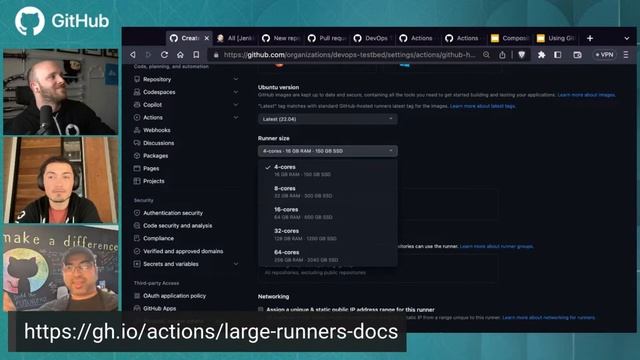640x360 pixels.
Task: Open Learn more about latest tags link
Action: pos(482,106)
